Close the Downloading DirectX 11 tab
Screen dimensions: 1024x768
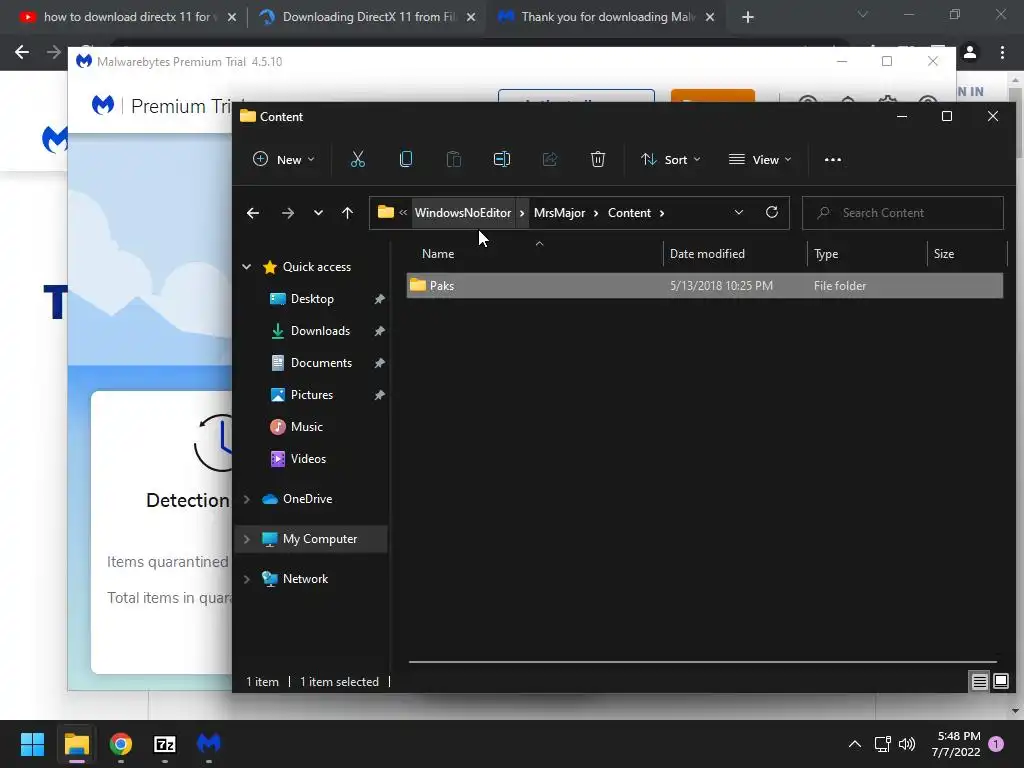471,17
